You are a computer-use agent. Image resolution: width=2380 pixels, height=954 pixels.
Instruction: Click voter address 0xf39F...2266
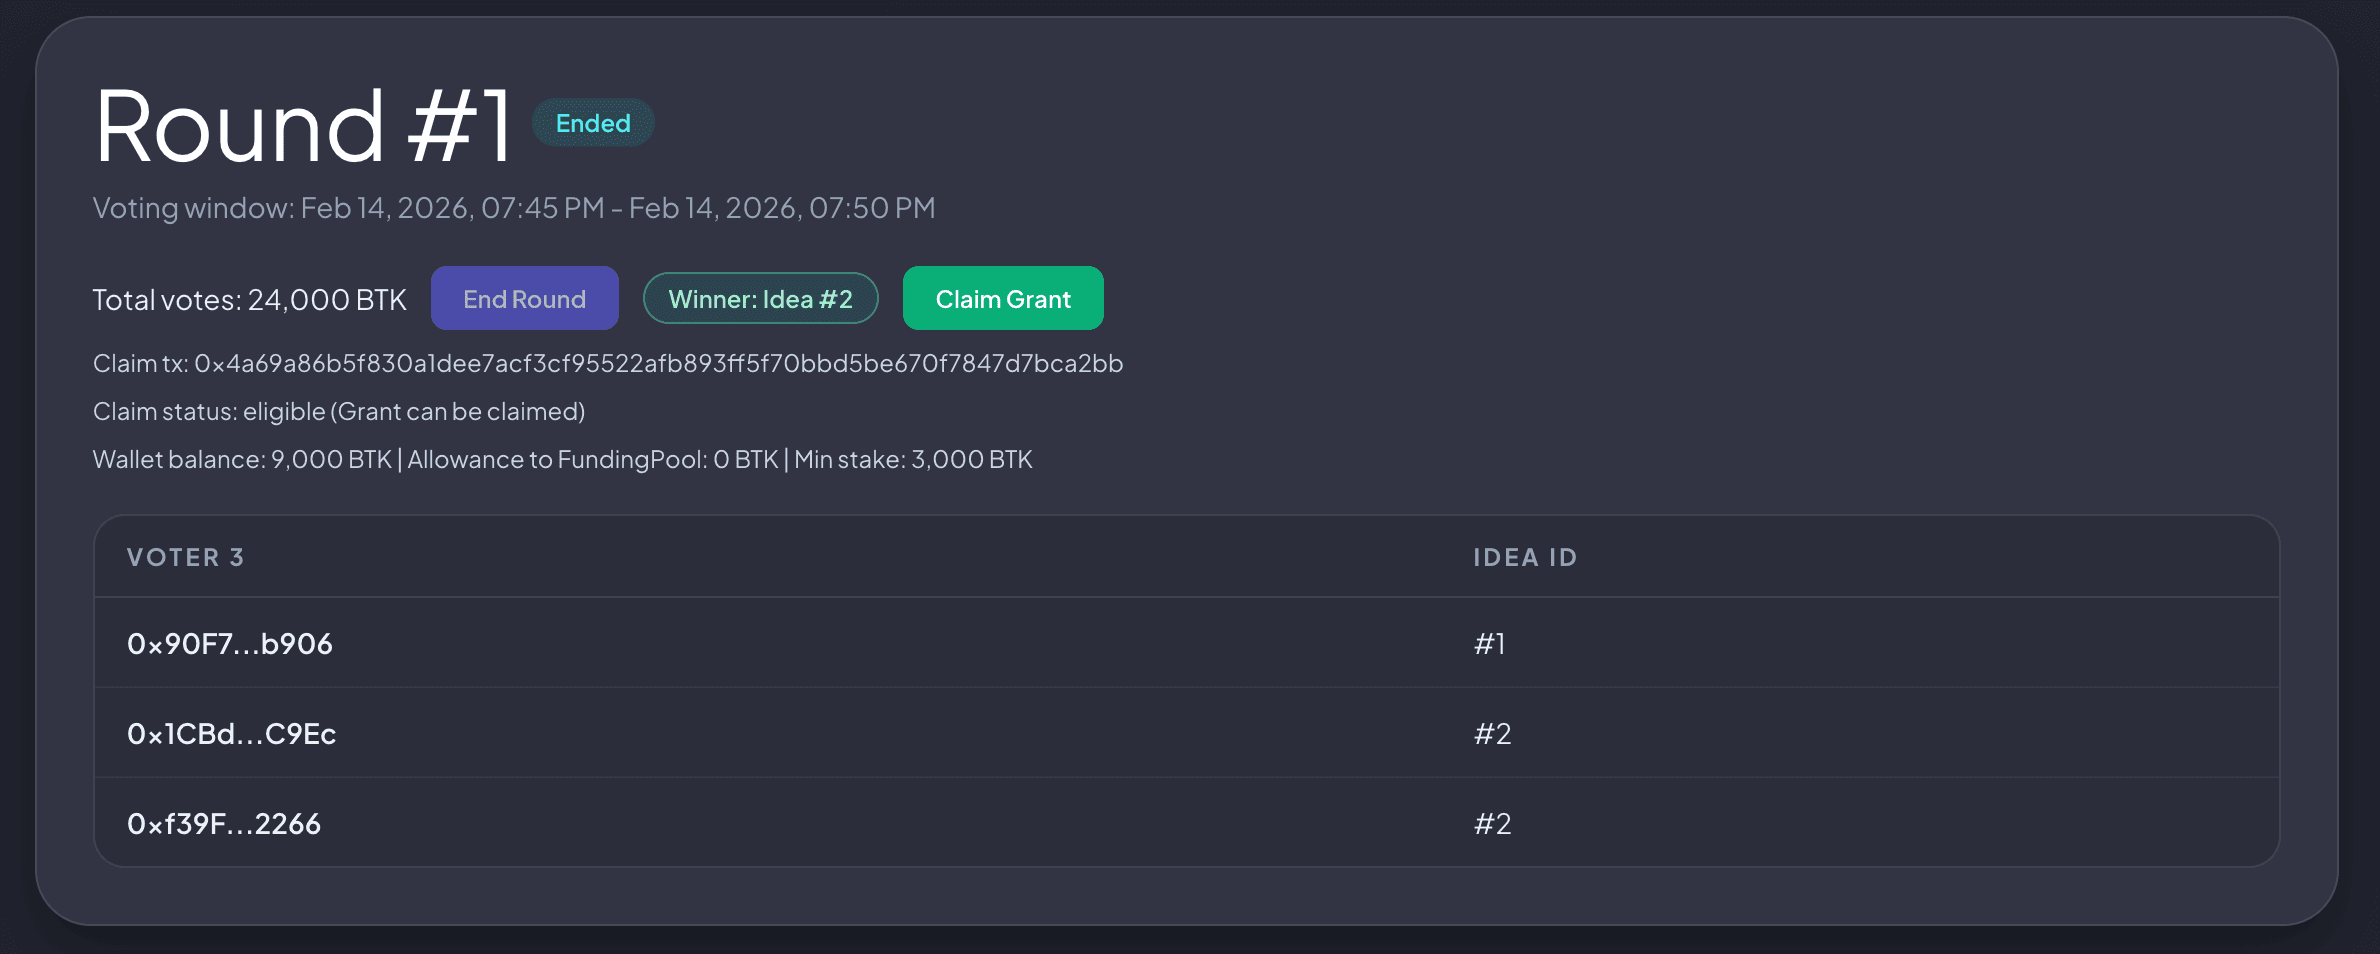[x=224, y=822]
